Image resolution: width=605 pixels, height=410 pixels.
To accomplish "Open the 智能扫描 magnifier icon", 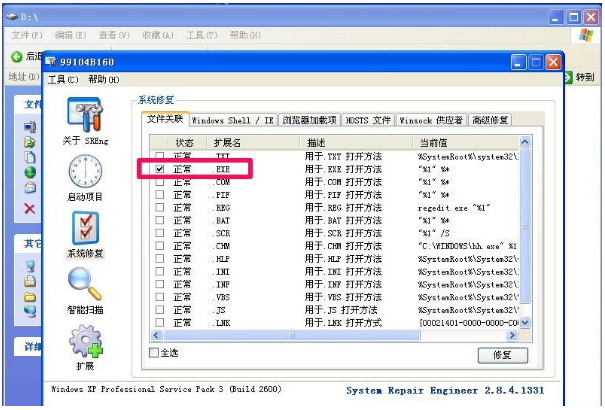I will pos(85,288).
